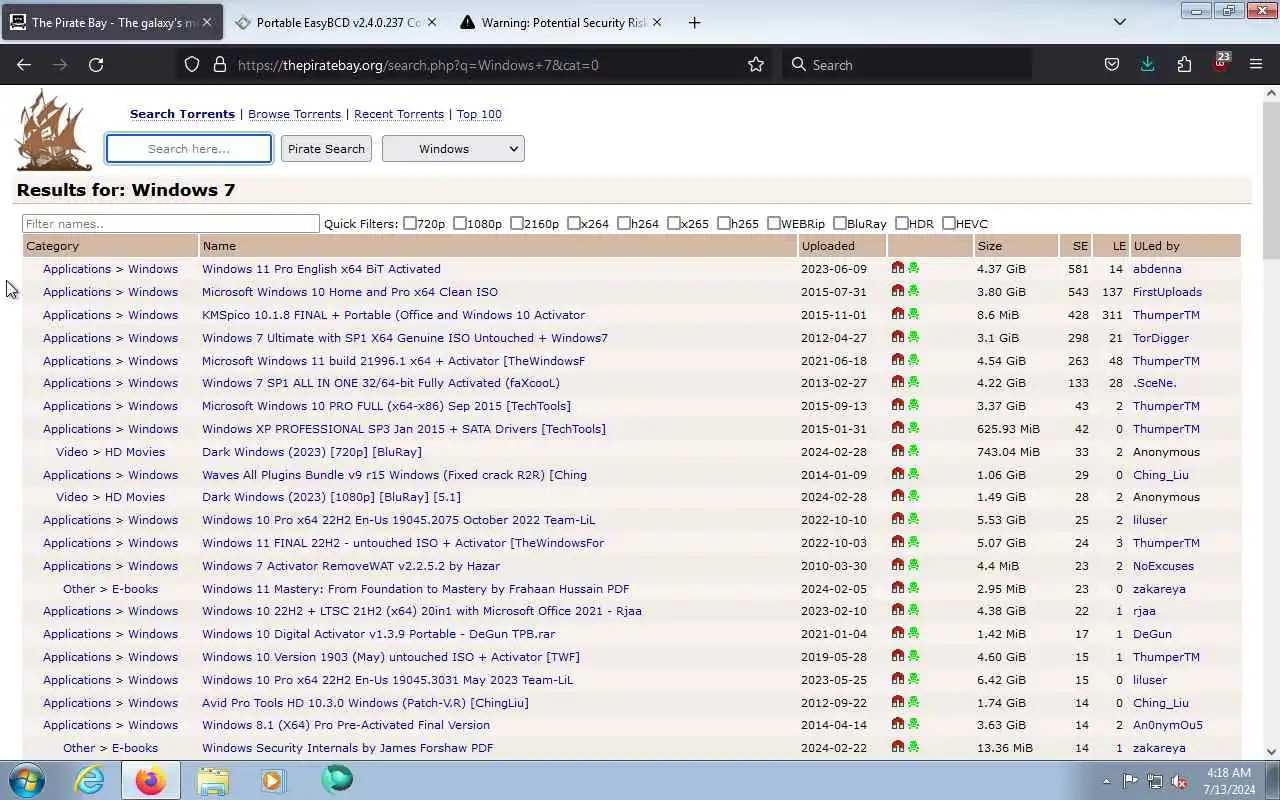Switch to the Warning: Potential Security Risk tab
This screenshot has height=800, width=1280.
click(x=560, y=22)
